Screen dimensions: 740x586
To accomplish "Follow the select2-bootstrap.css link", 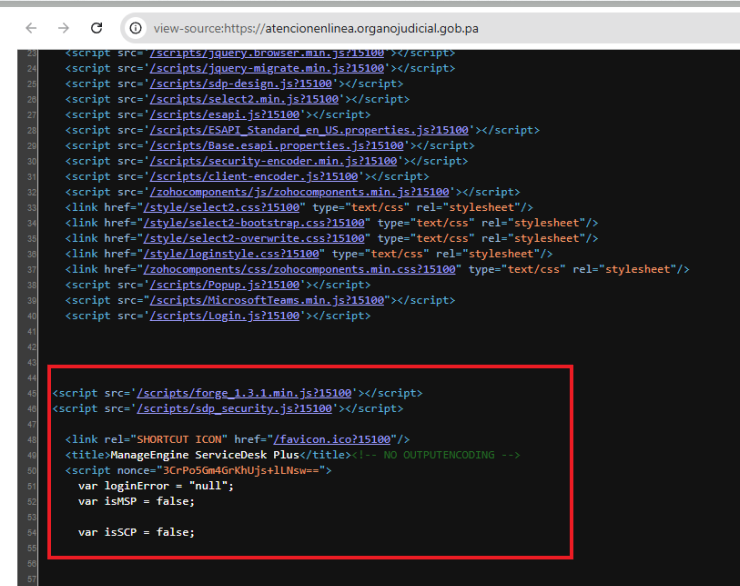I will pos(254,223).
